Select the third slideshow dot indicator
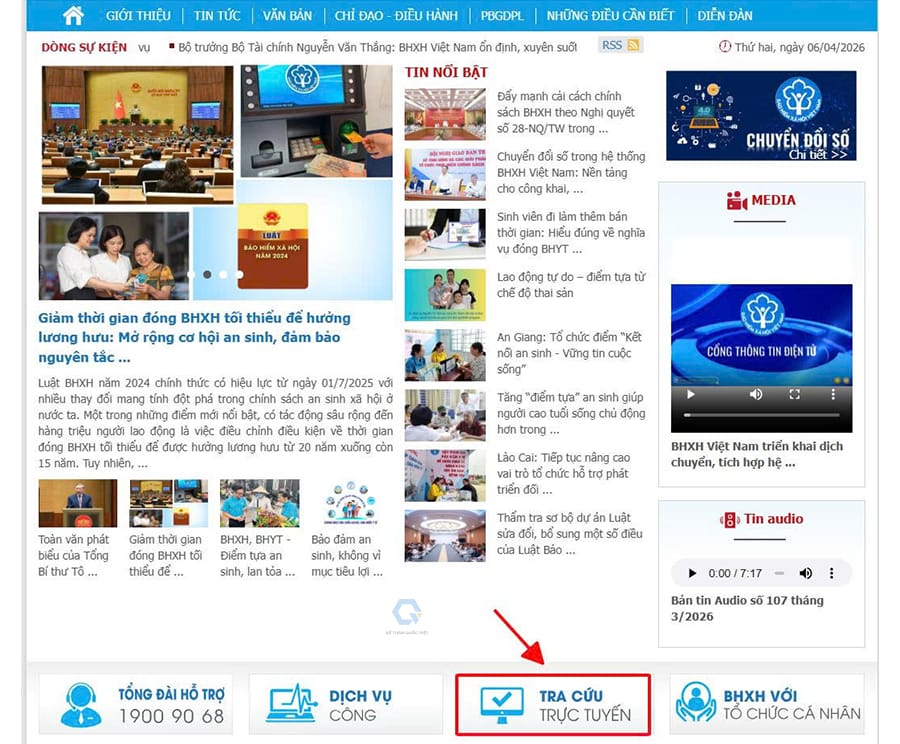 (x=223, y=274)
